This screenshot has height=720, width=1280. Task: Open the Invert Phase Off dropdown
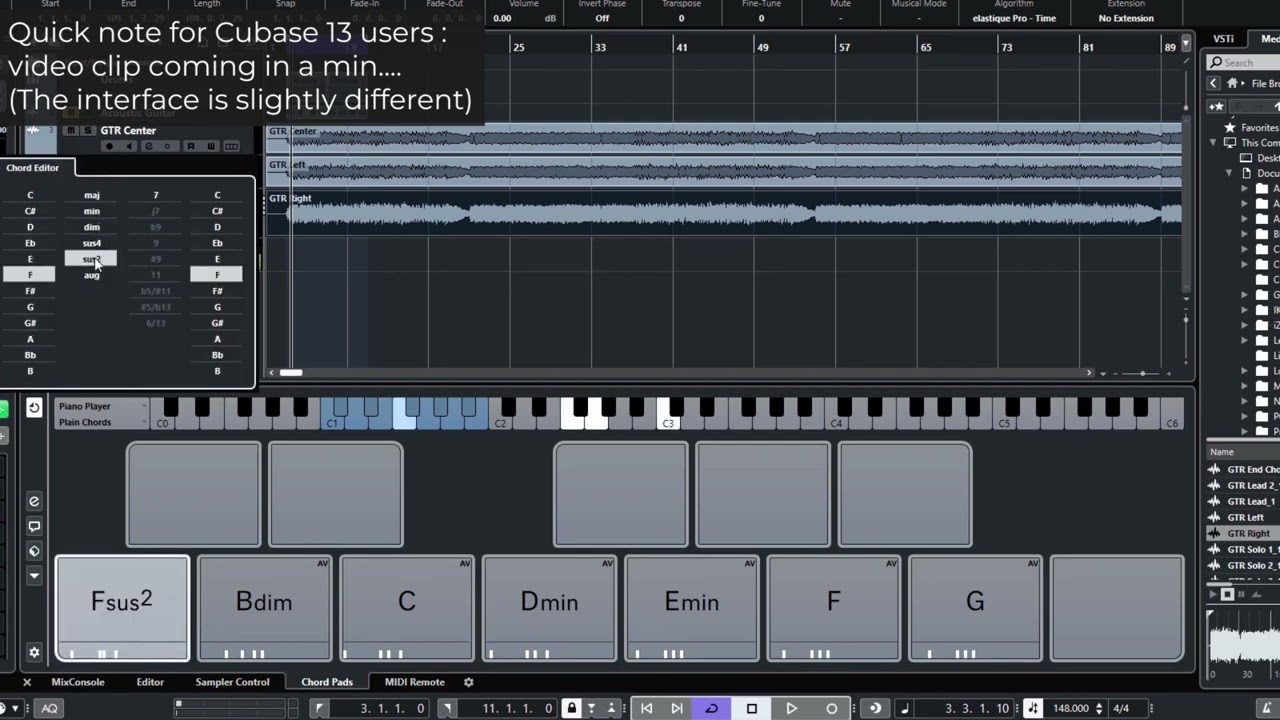point(602,18)
